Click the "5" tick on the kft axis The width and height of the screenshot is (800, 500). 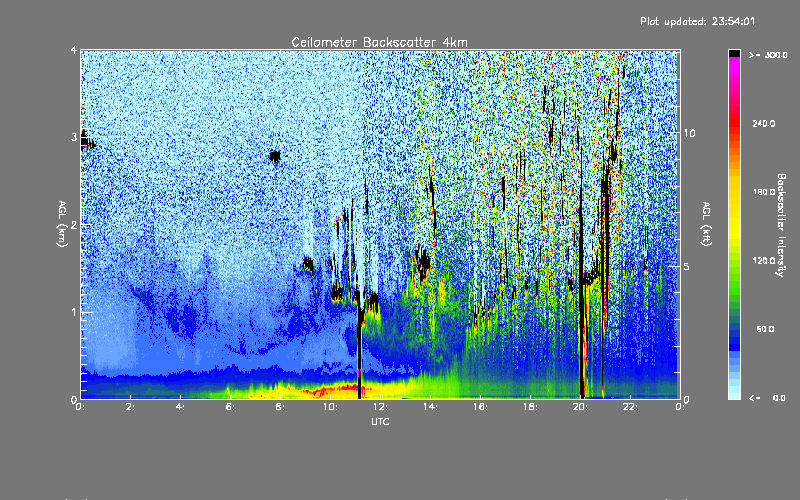687,266
